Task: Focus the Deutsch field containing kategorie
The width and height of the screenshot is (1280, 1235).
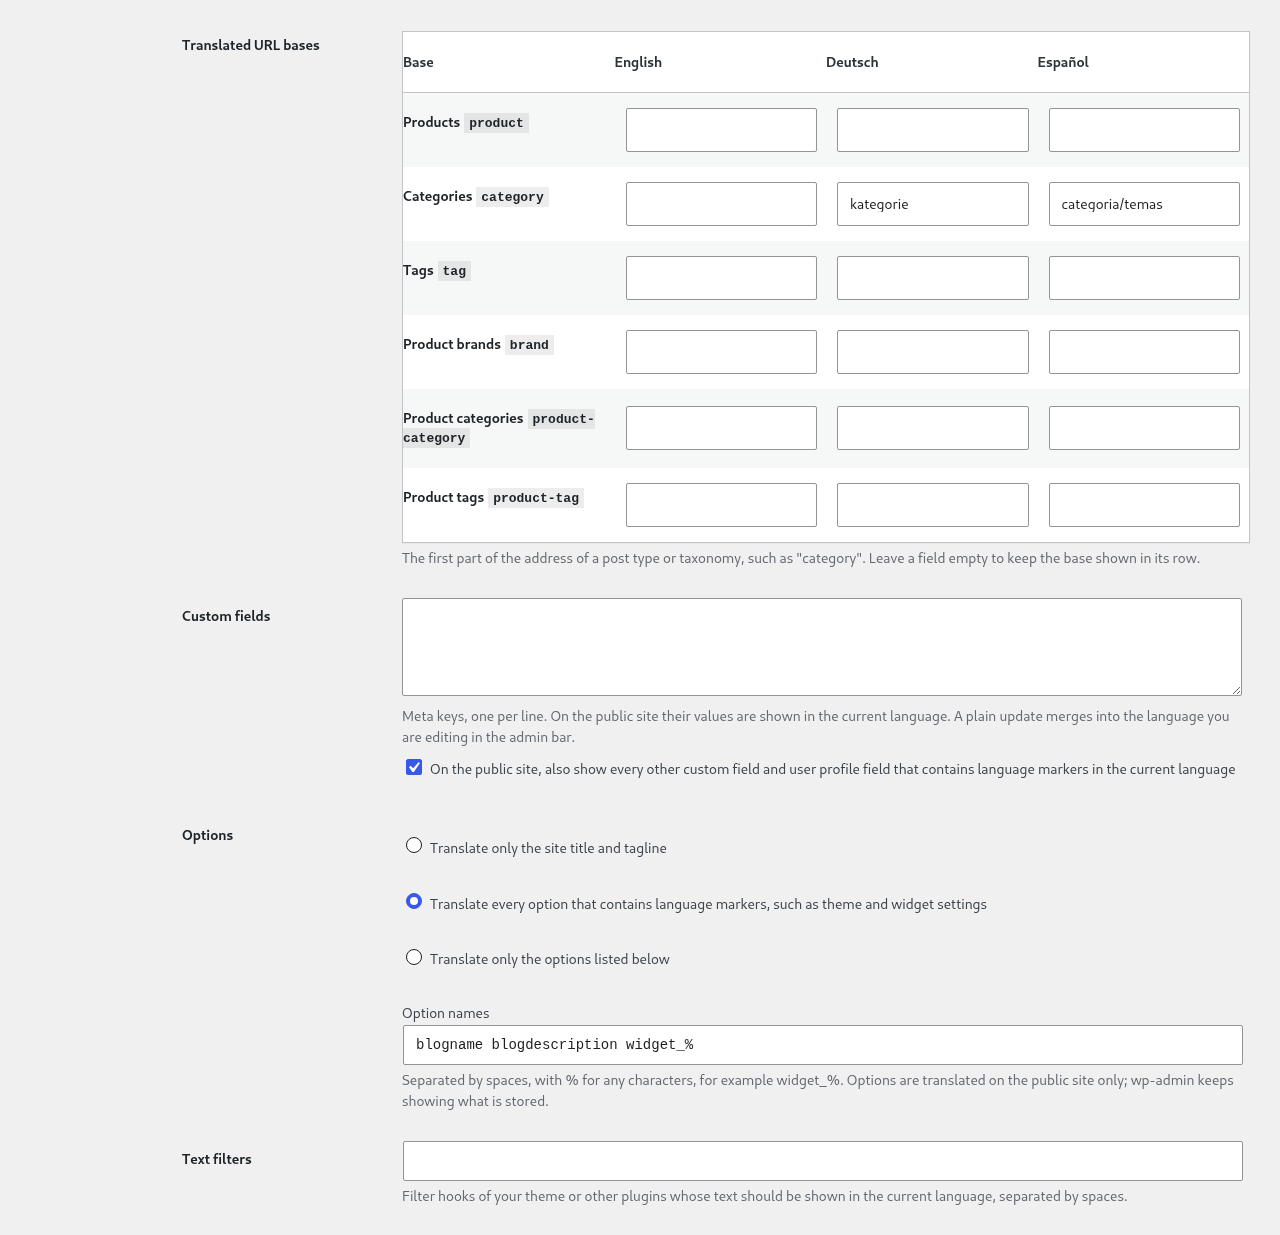Action: pos(933,204)
